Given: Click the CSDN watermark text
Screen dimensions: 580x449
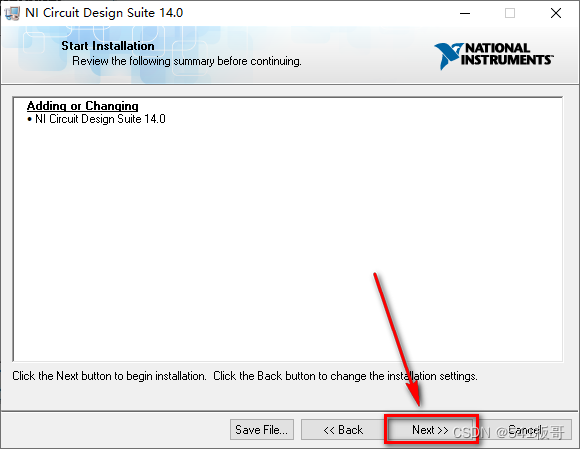Looking at the screenshot, I should [x=509, y=432].
